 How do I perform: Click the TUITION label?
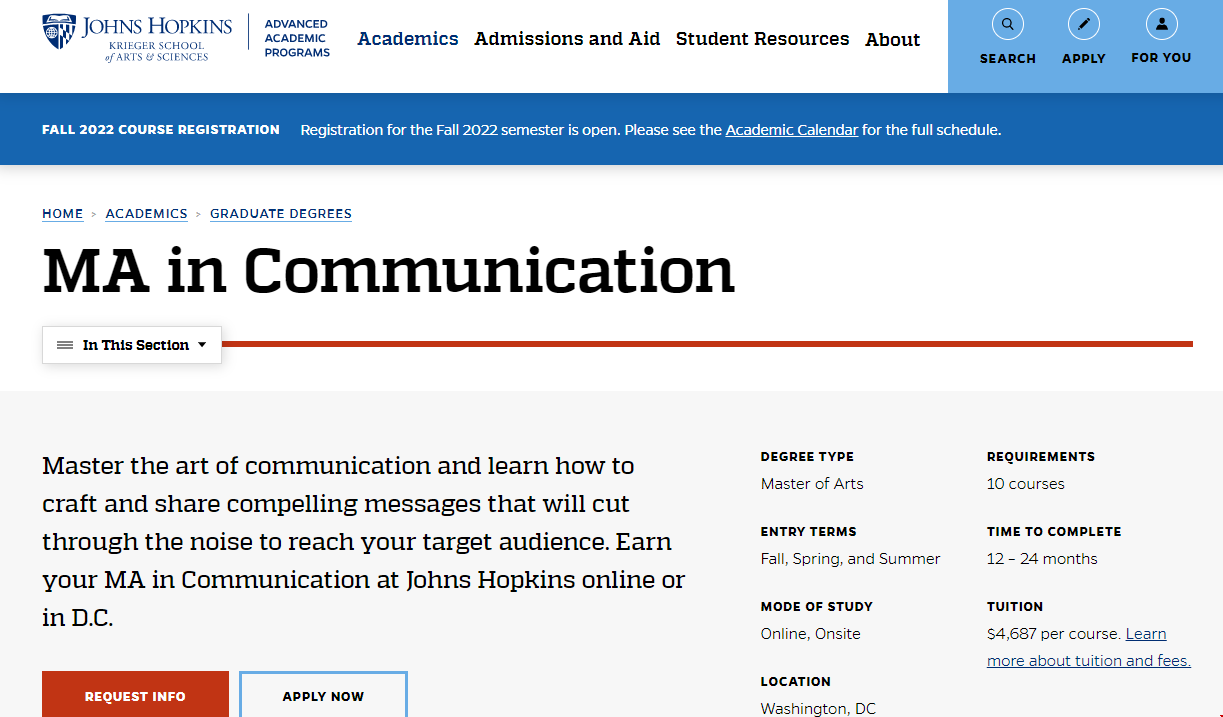1015,607
